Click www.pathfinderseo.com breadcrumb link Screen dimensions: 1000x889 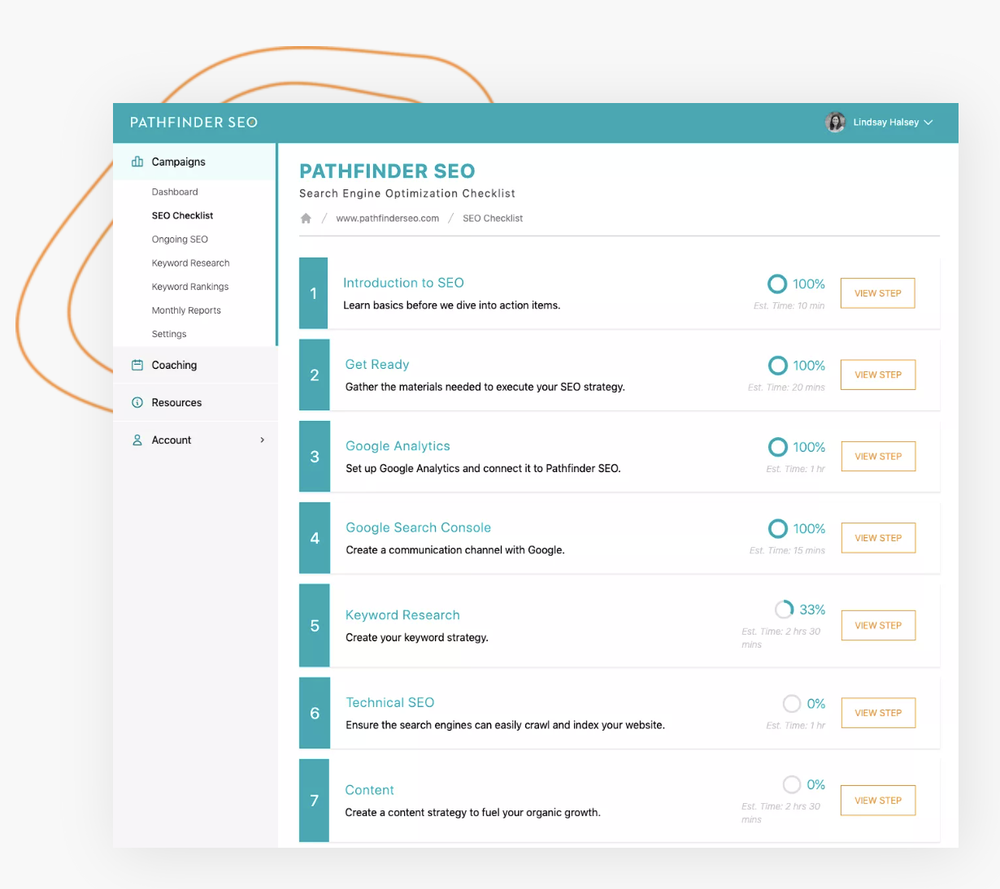pyautogui.click(x=388, y=218)
